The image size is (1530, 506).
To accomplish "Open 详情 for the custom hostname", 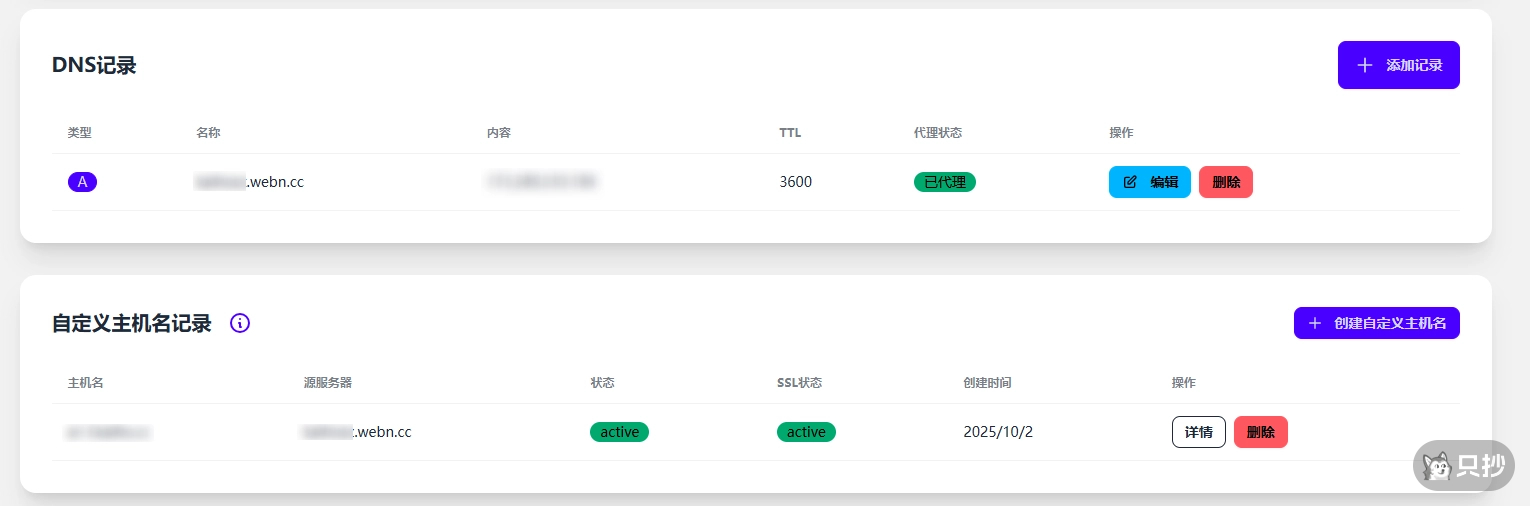I will click(x=1198, y=432).
